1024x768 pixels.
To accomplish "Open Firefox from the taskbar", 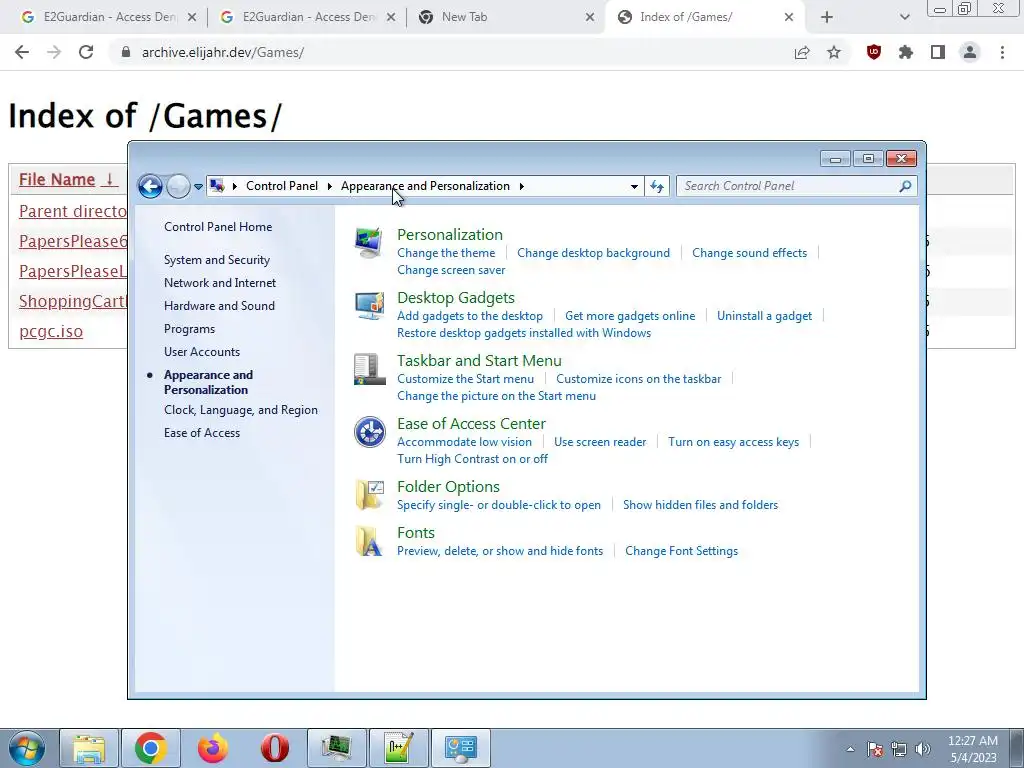I will tap(213, 748).
